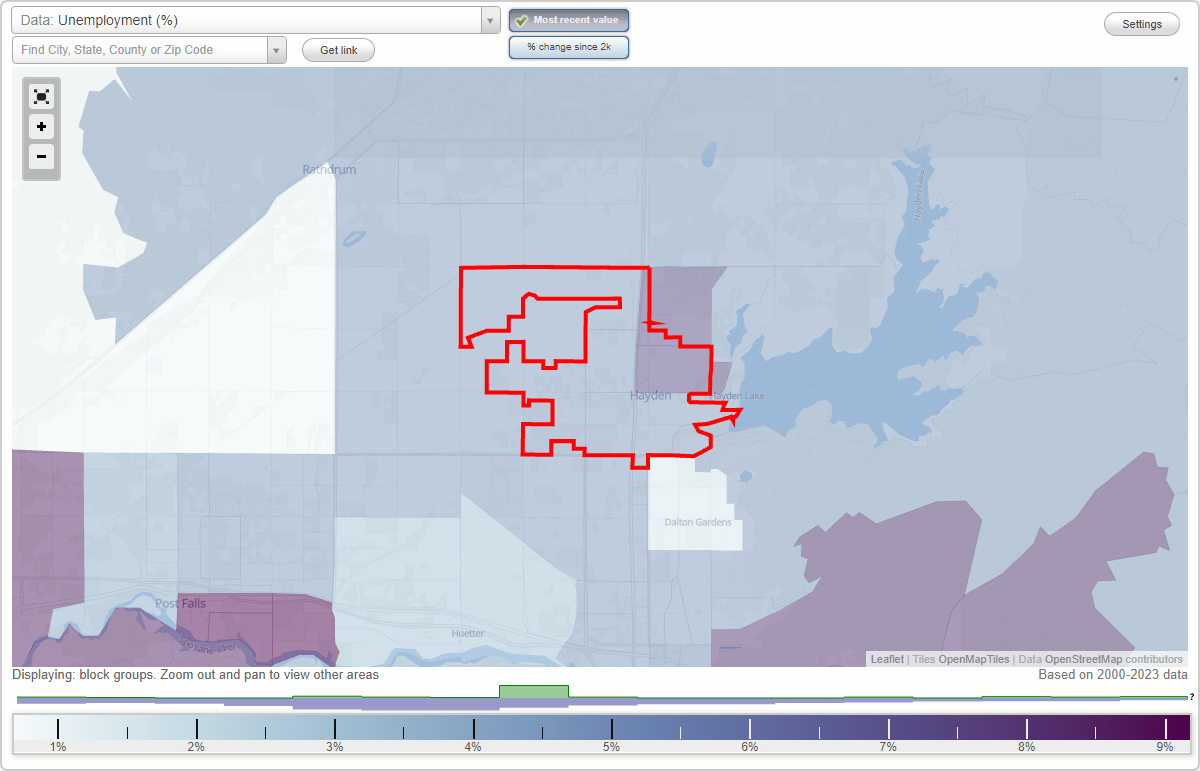Click the green histogram bar above legend
The image size is (1200, 771).
coord(534,691)
